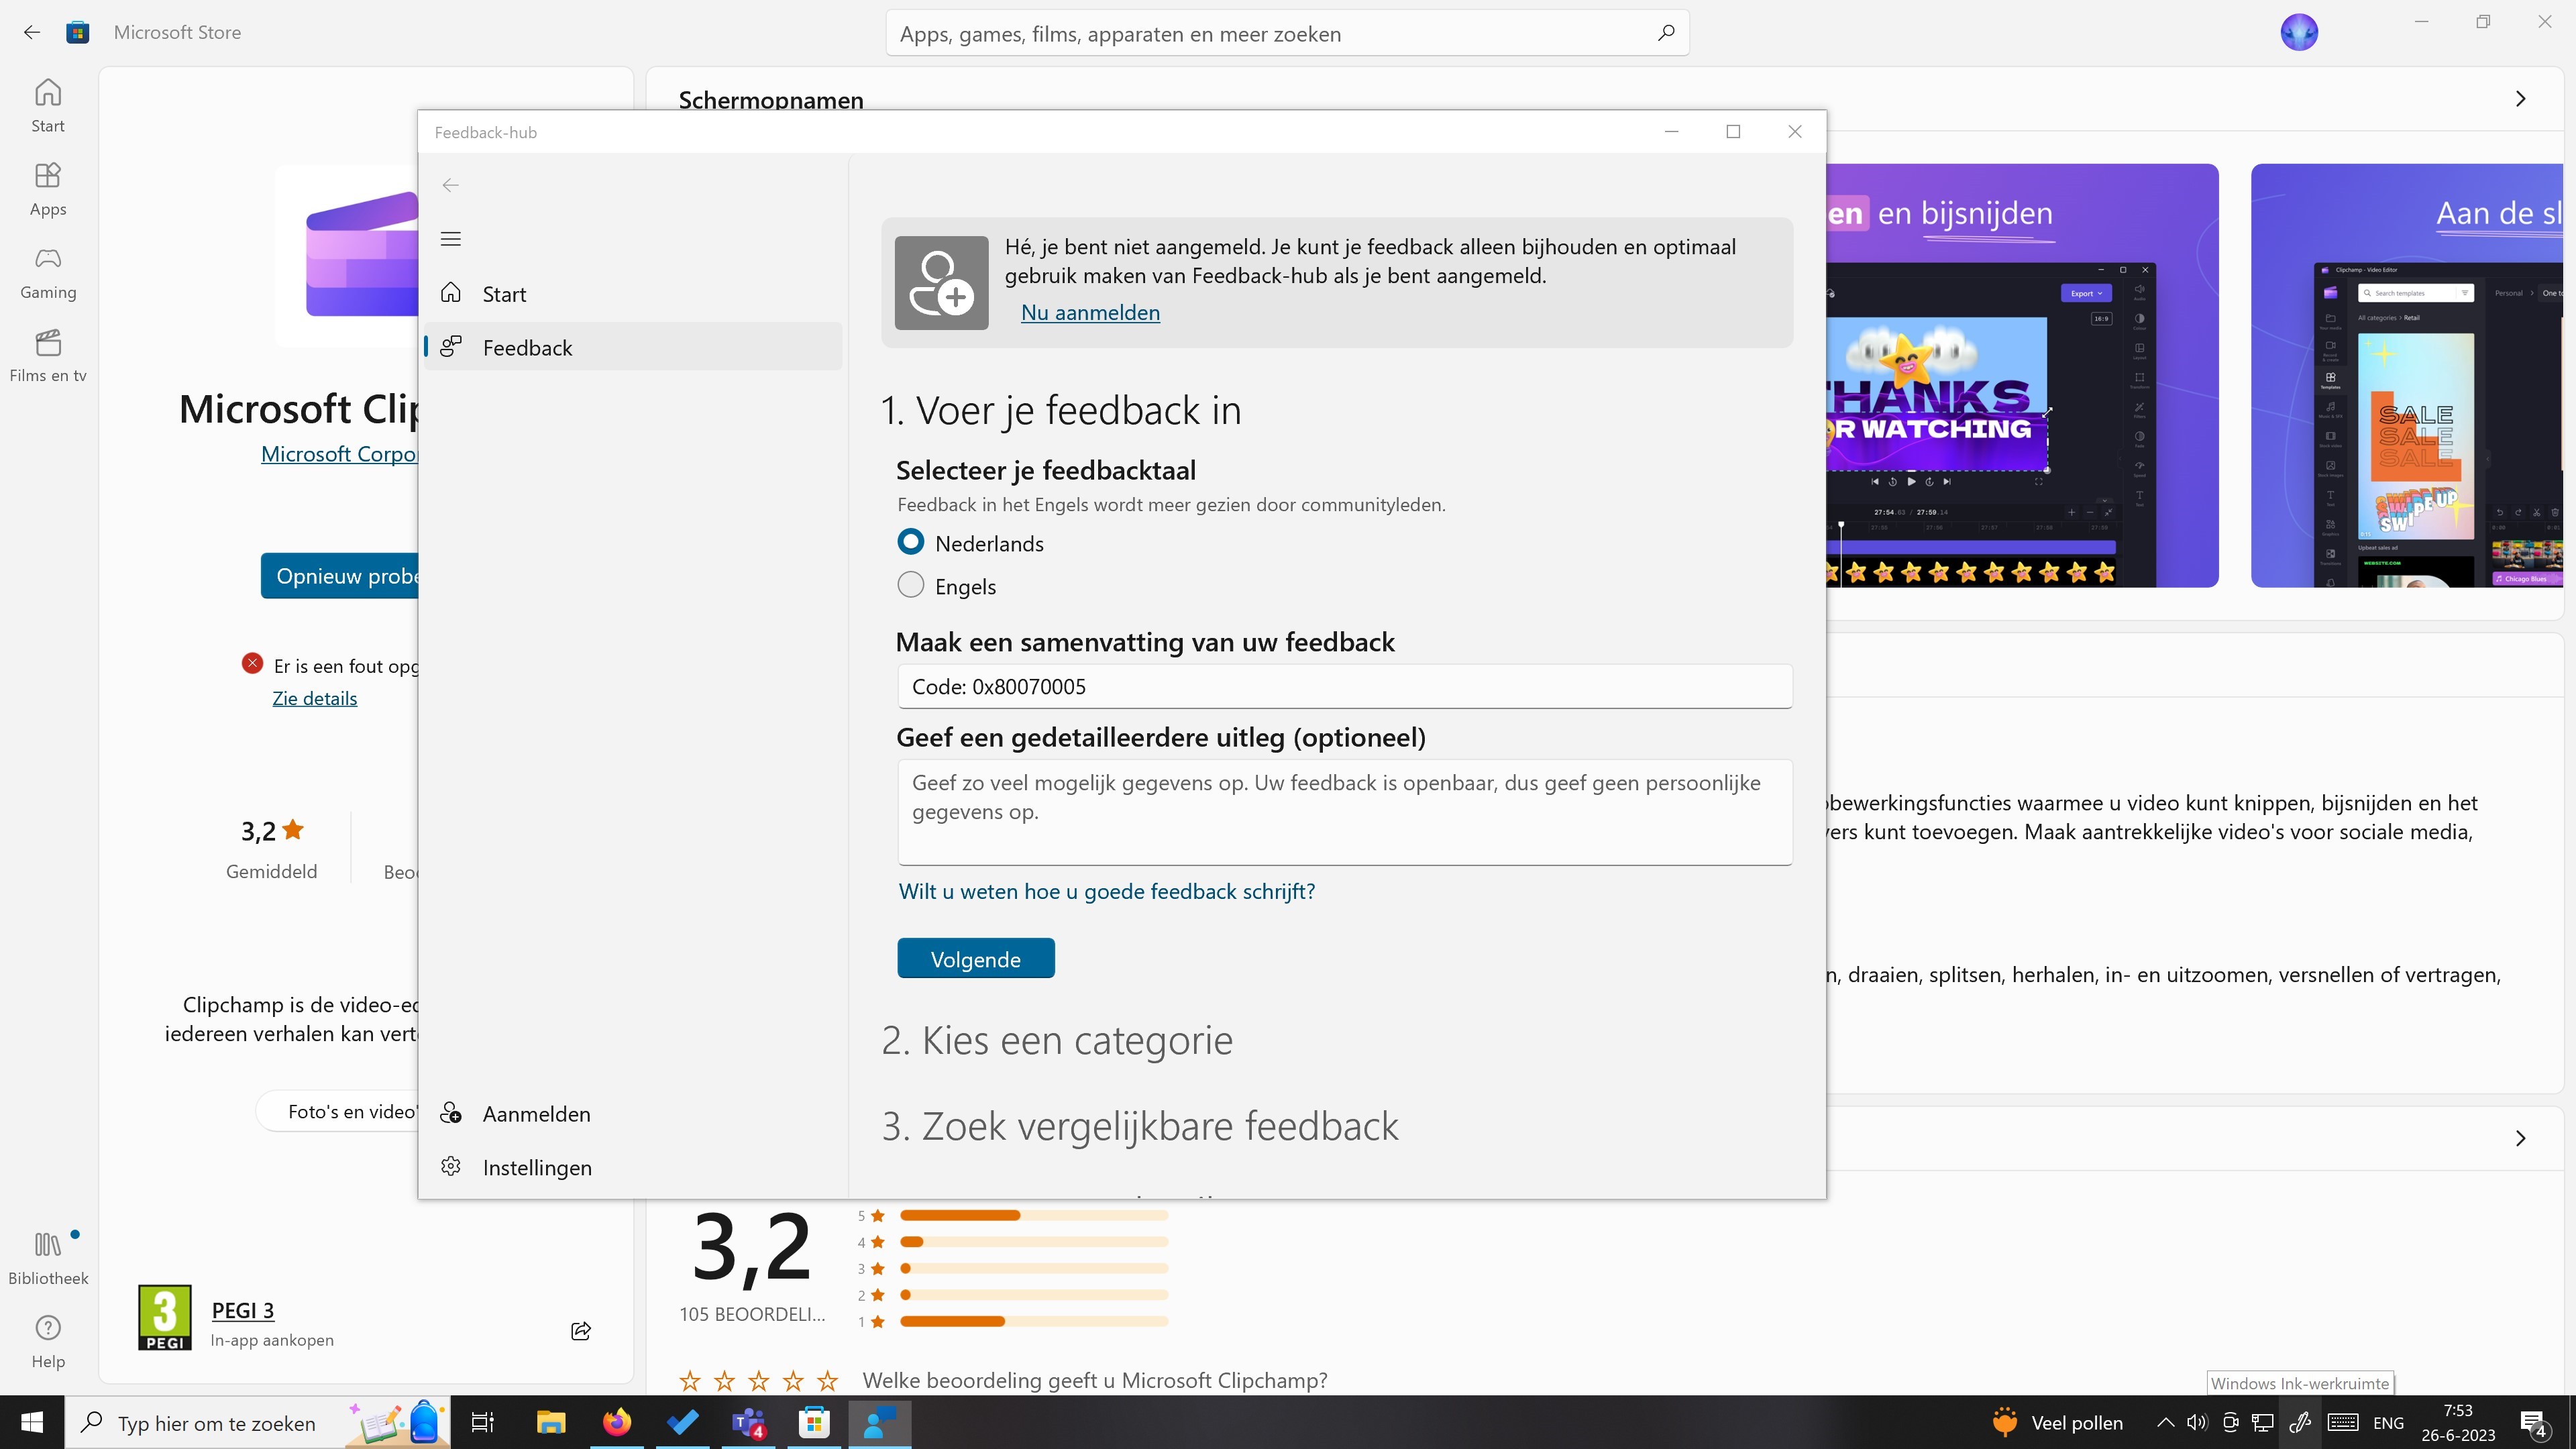This screenshot has width=2576, height=1449.
Task: Open File Explorer from the taskbar
Action: (x=551, y=1422)
